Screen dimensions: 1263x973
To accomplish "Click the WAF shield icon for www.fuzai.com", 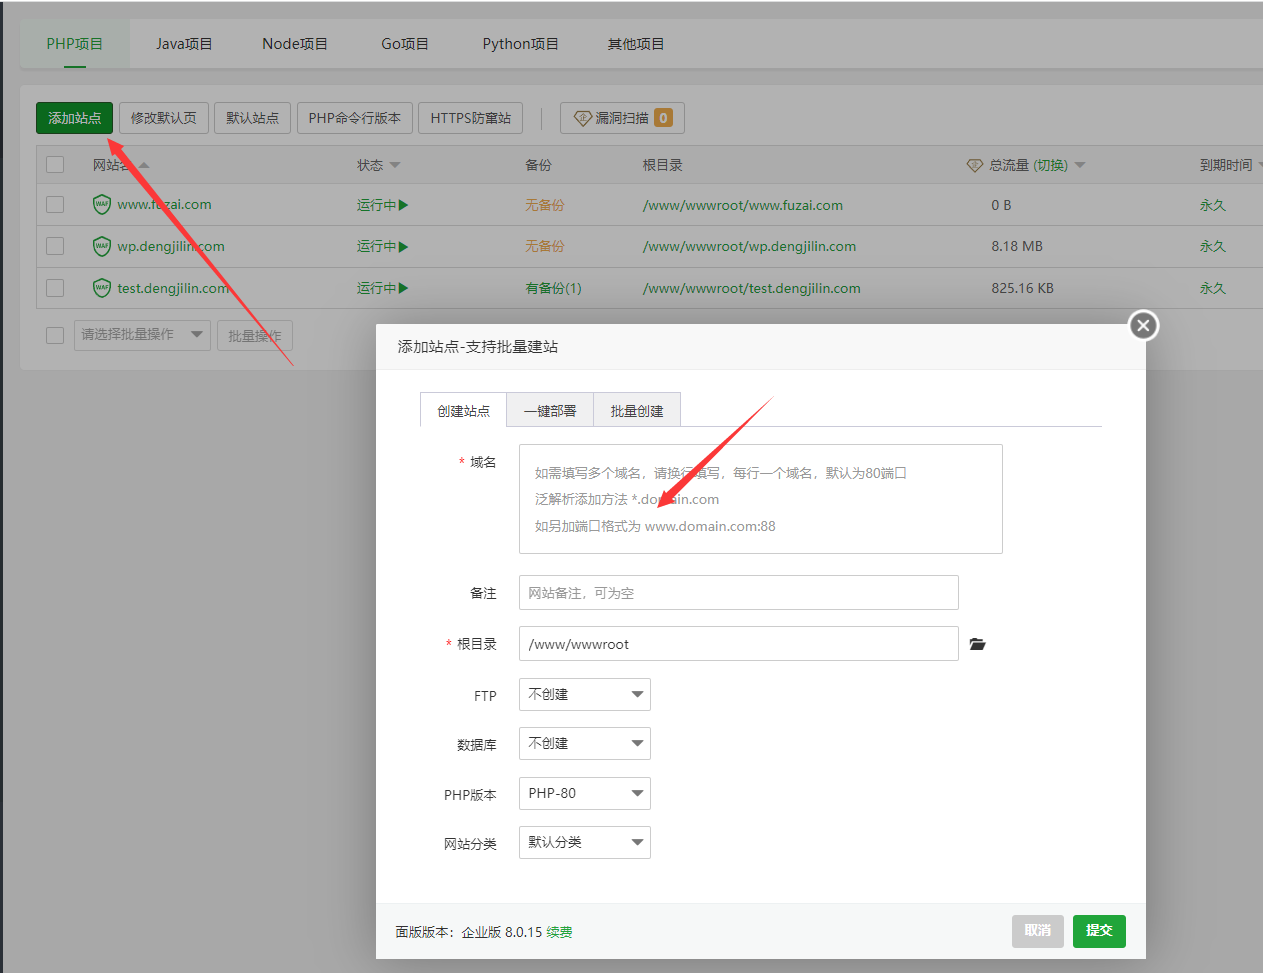I will coord(102,204).
